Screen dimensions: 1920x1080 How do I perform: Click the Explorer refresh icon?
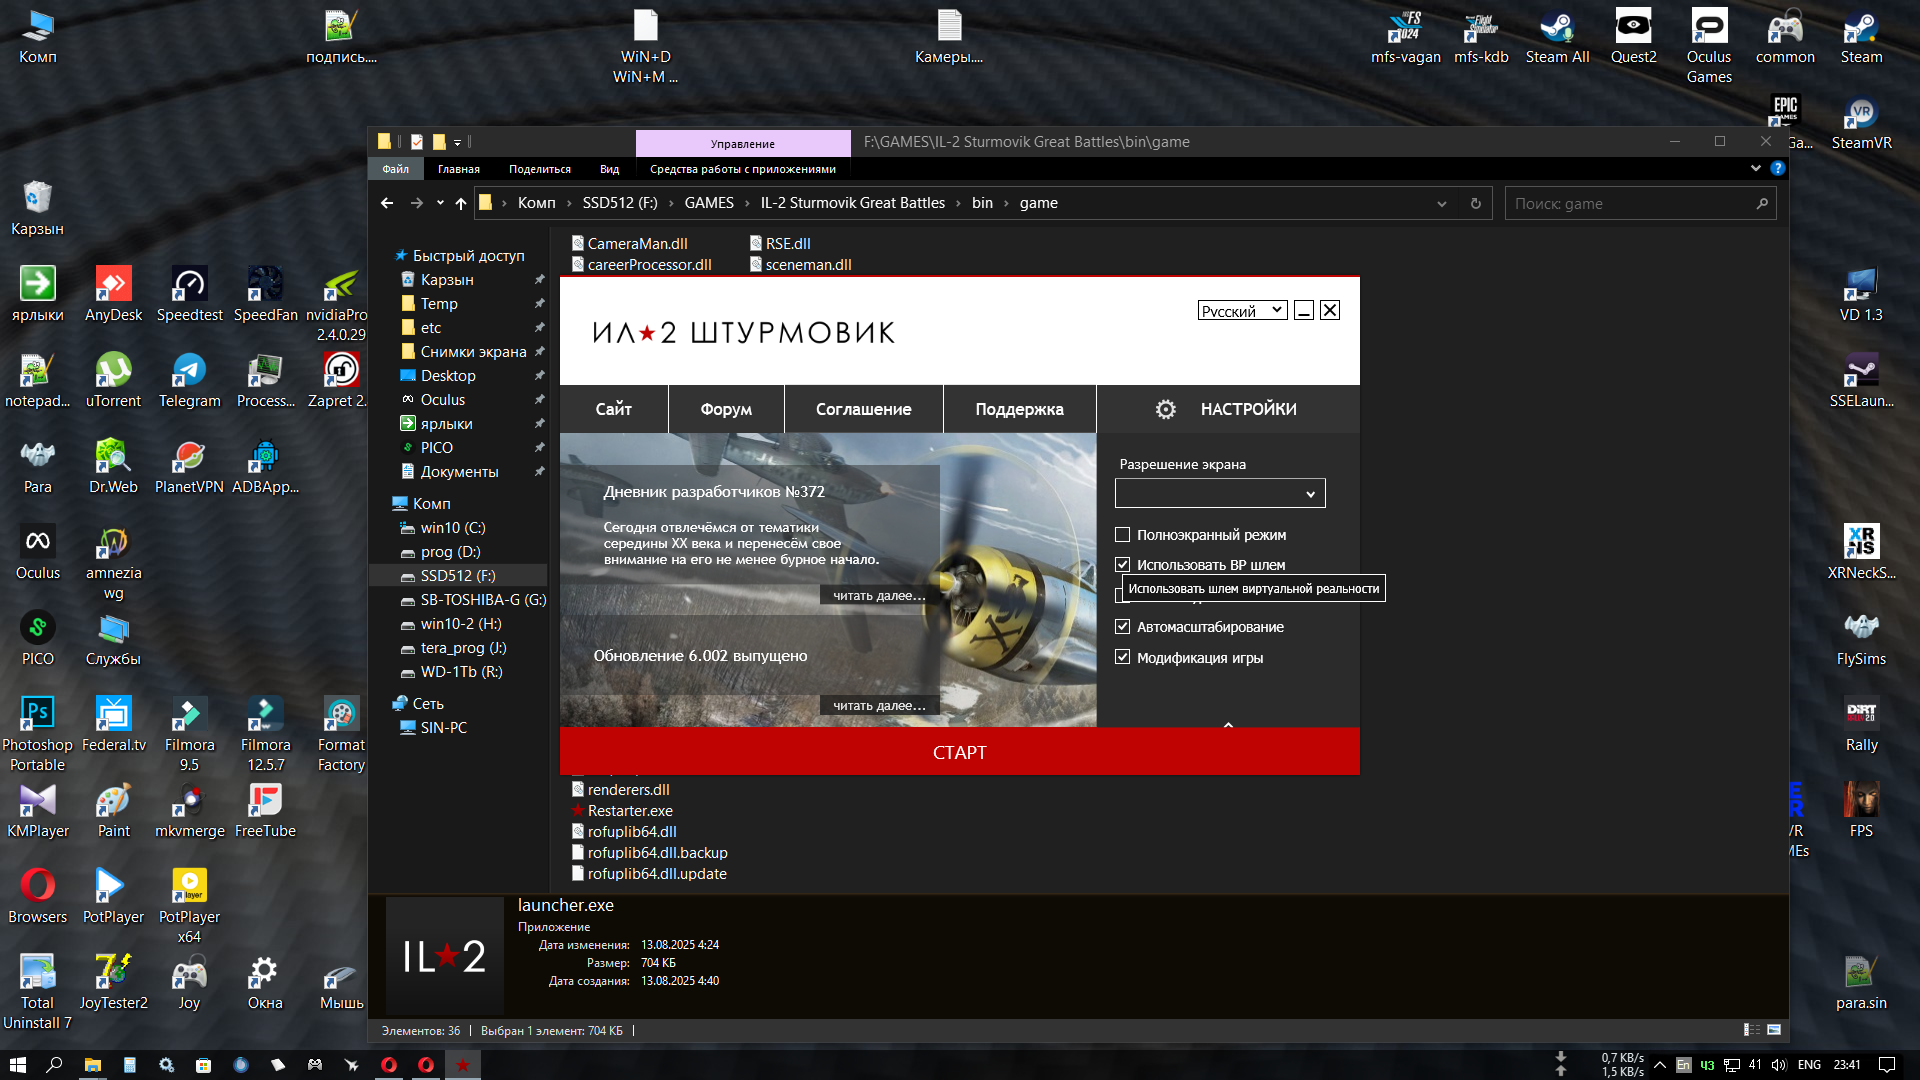tap(1475, 203)
